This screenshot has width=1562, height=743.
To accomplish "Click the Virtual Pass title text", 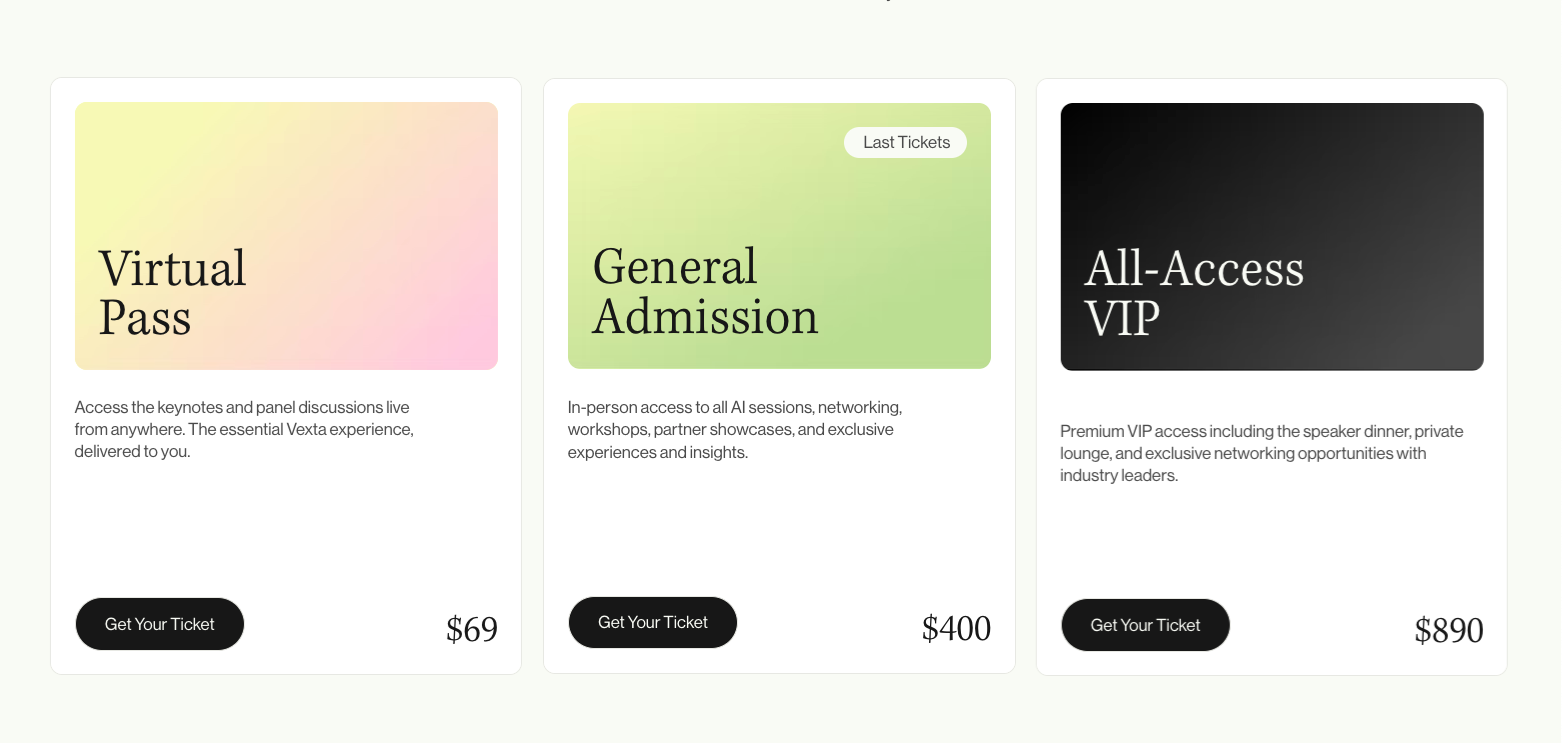I will tap(172, 293).
